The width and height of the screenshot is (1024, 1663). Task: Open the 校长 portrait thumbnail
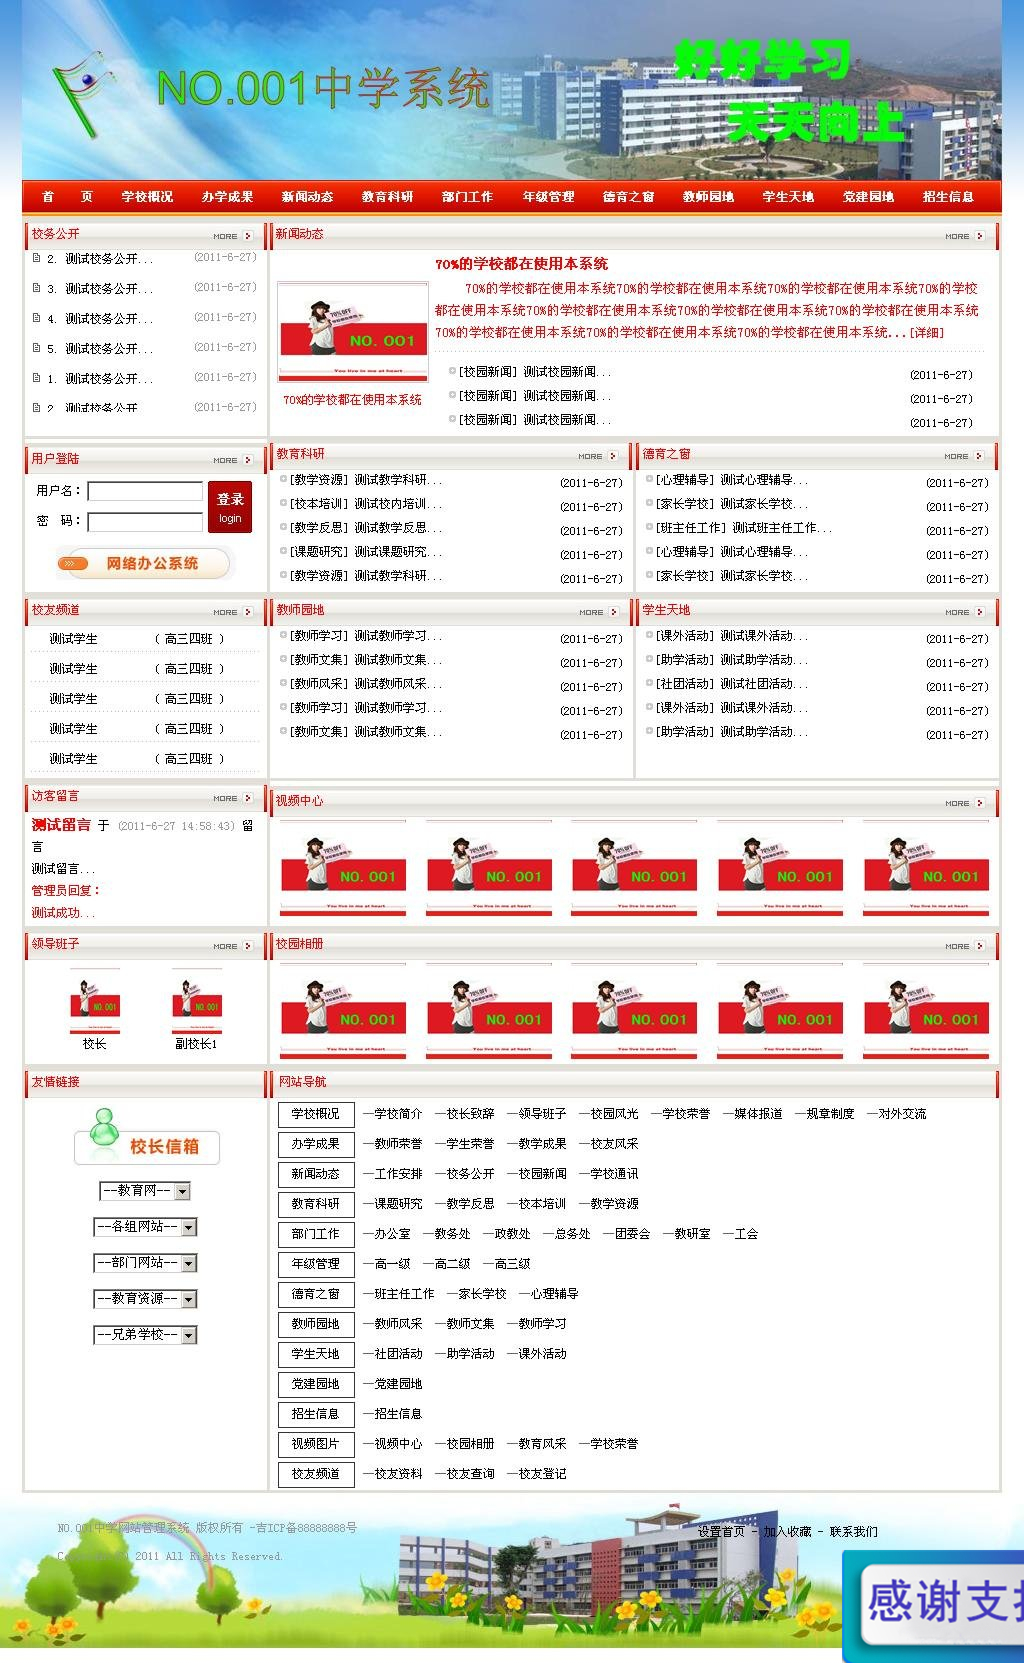(x=94, y=1002)
